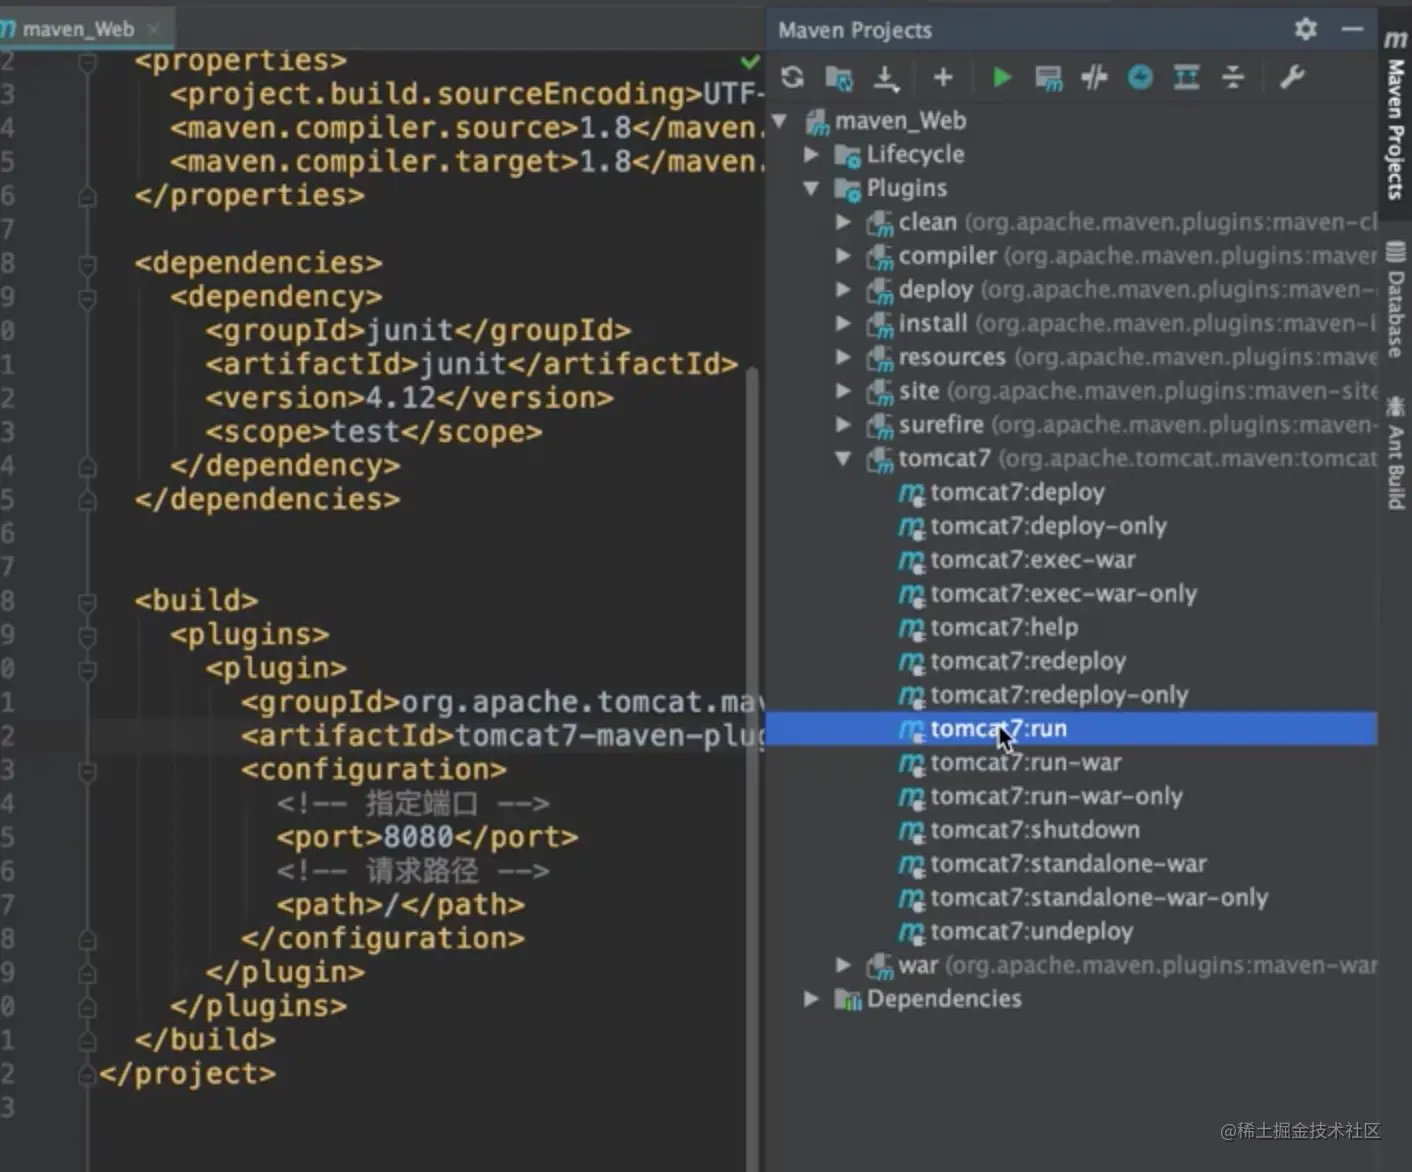Run Maven Build with green play icon

[x=1001, y=77]
